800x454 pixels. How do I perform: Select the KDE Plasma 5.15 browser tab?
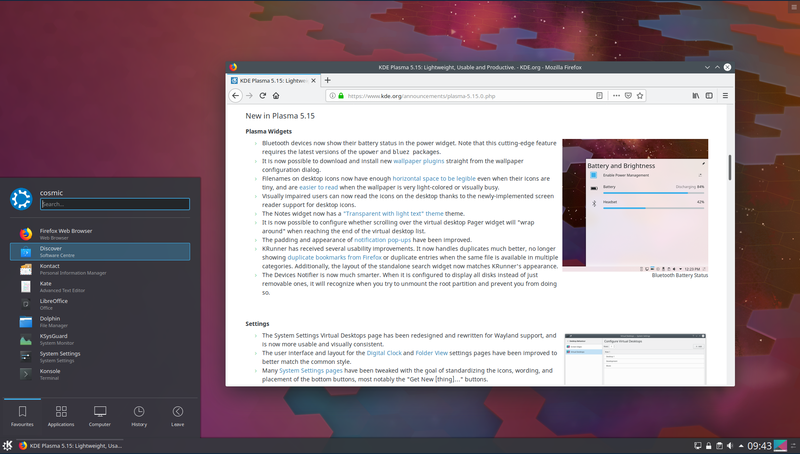point(273,81)
